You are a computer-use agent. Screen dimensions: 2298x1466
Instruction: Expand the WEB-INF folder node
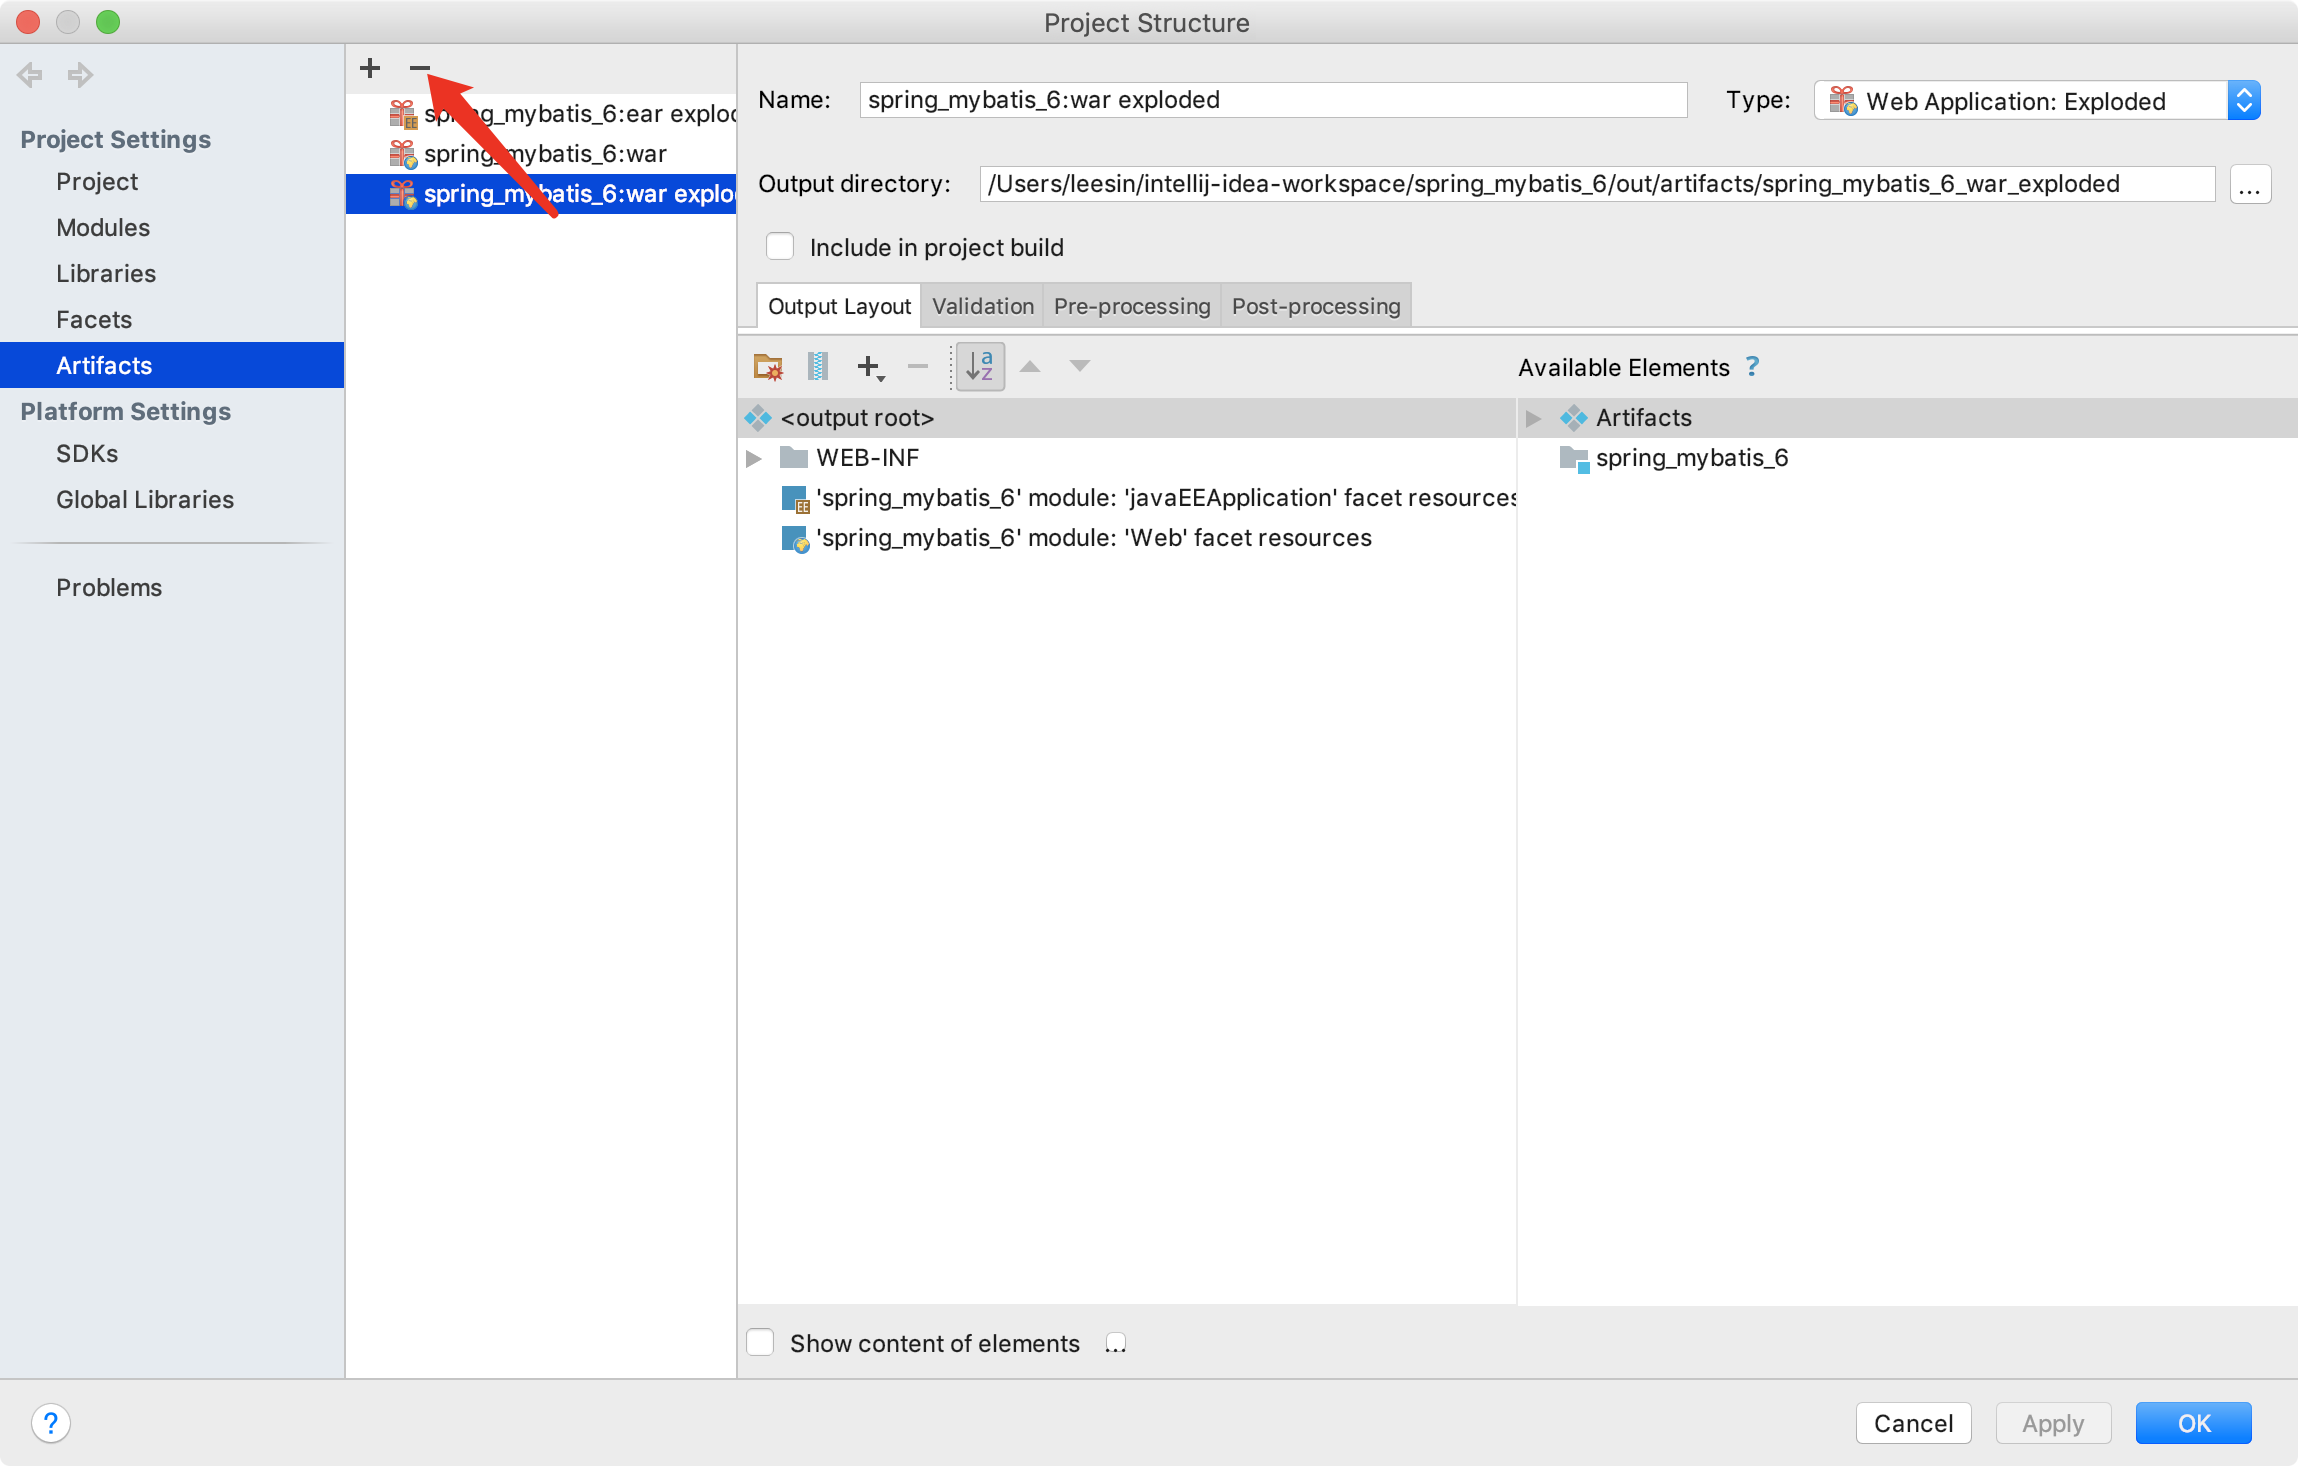pyautogui.click(x=754, y=458)
